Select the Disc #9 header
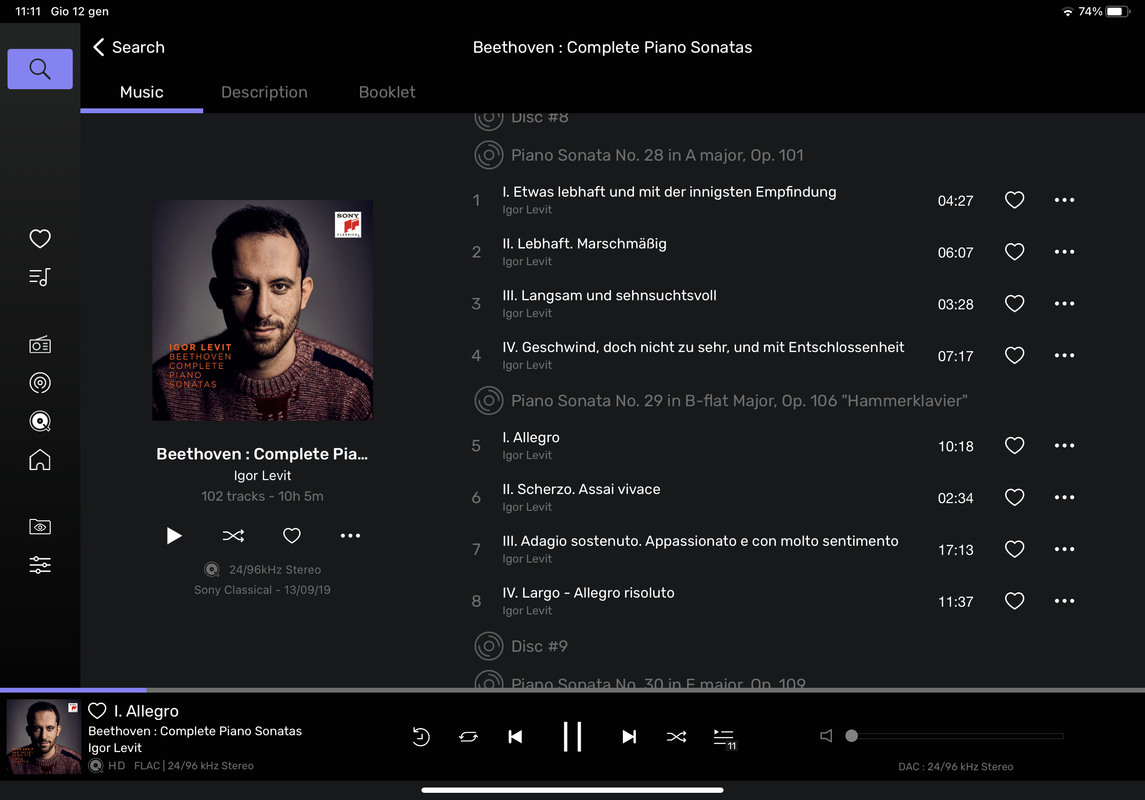The image size is (1145, 800). [x=540, y=647]
